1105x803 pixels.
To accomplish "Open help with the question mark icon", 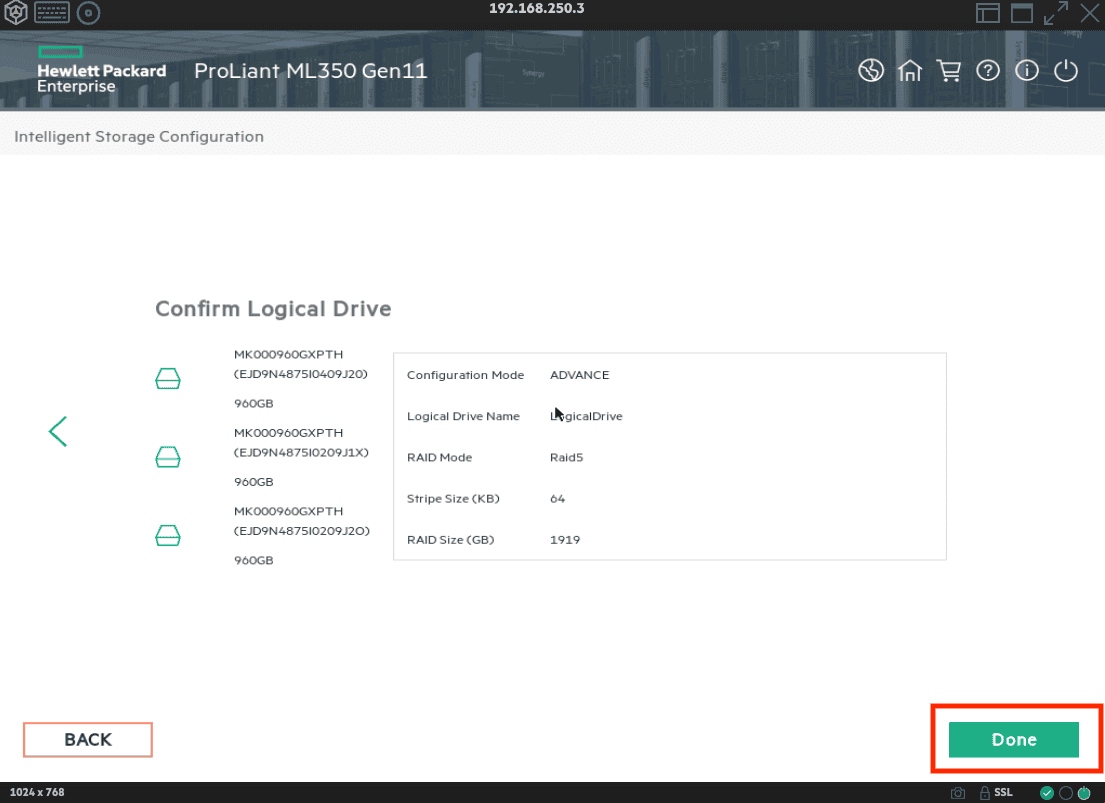I will 988,71.
